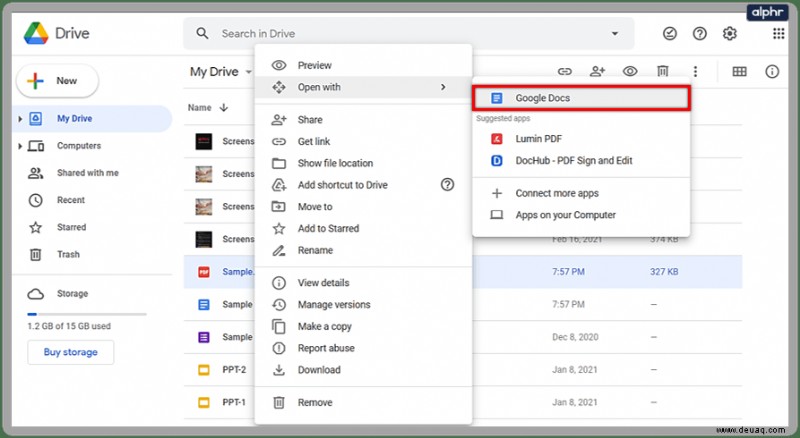This screenshot has height=438, width=800.
Task: Open the Trash folder
Action: (68, 254)
